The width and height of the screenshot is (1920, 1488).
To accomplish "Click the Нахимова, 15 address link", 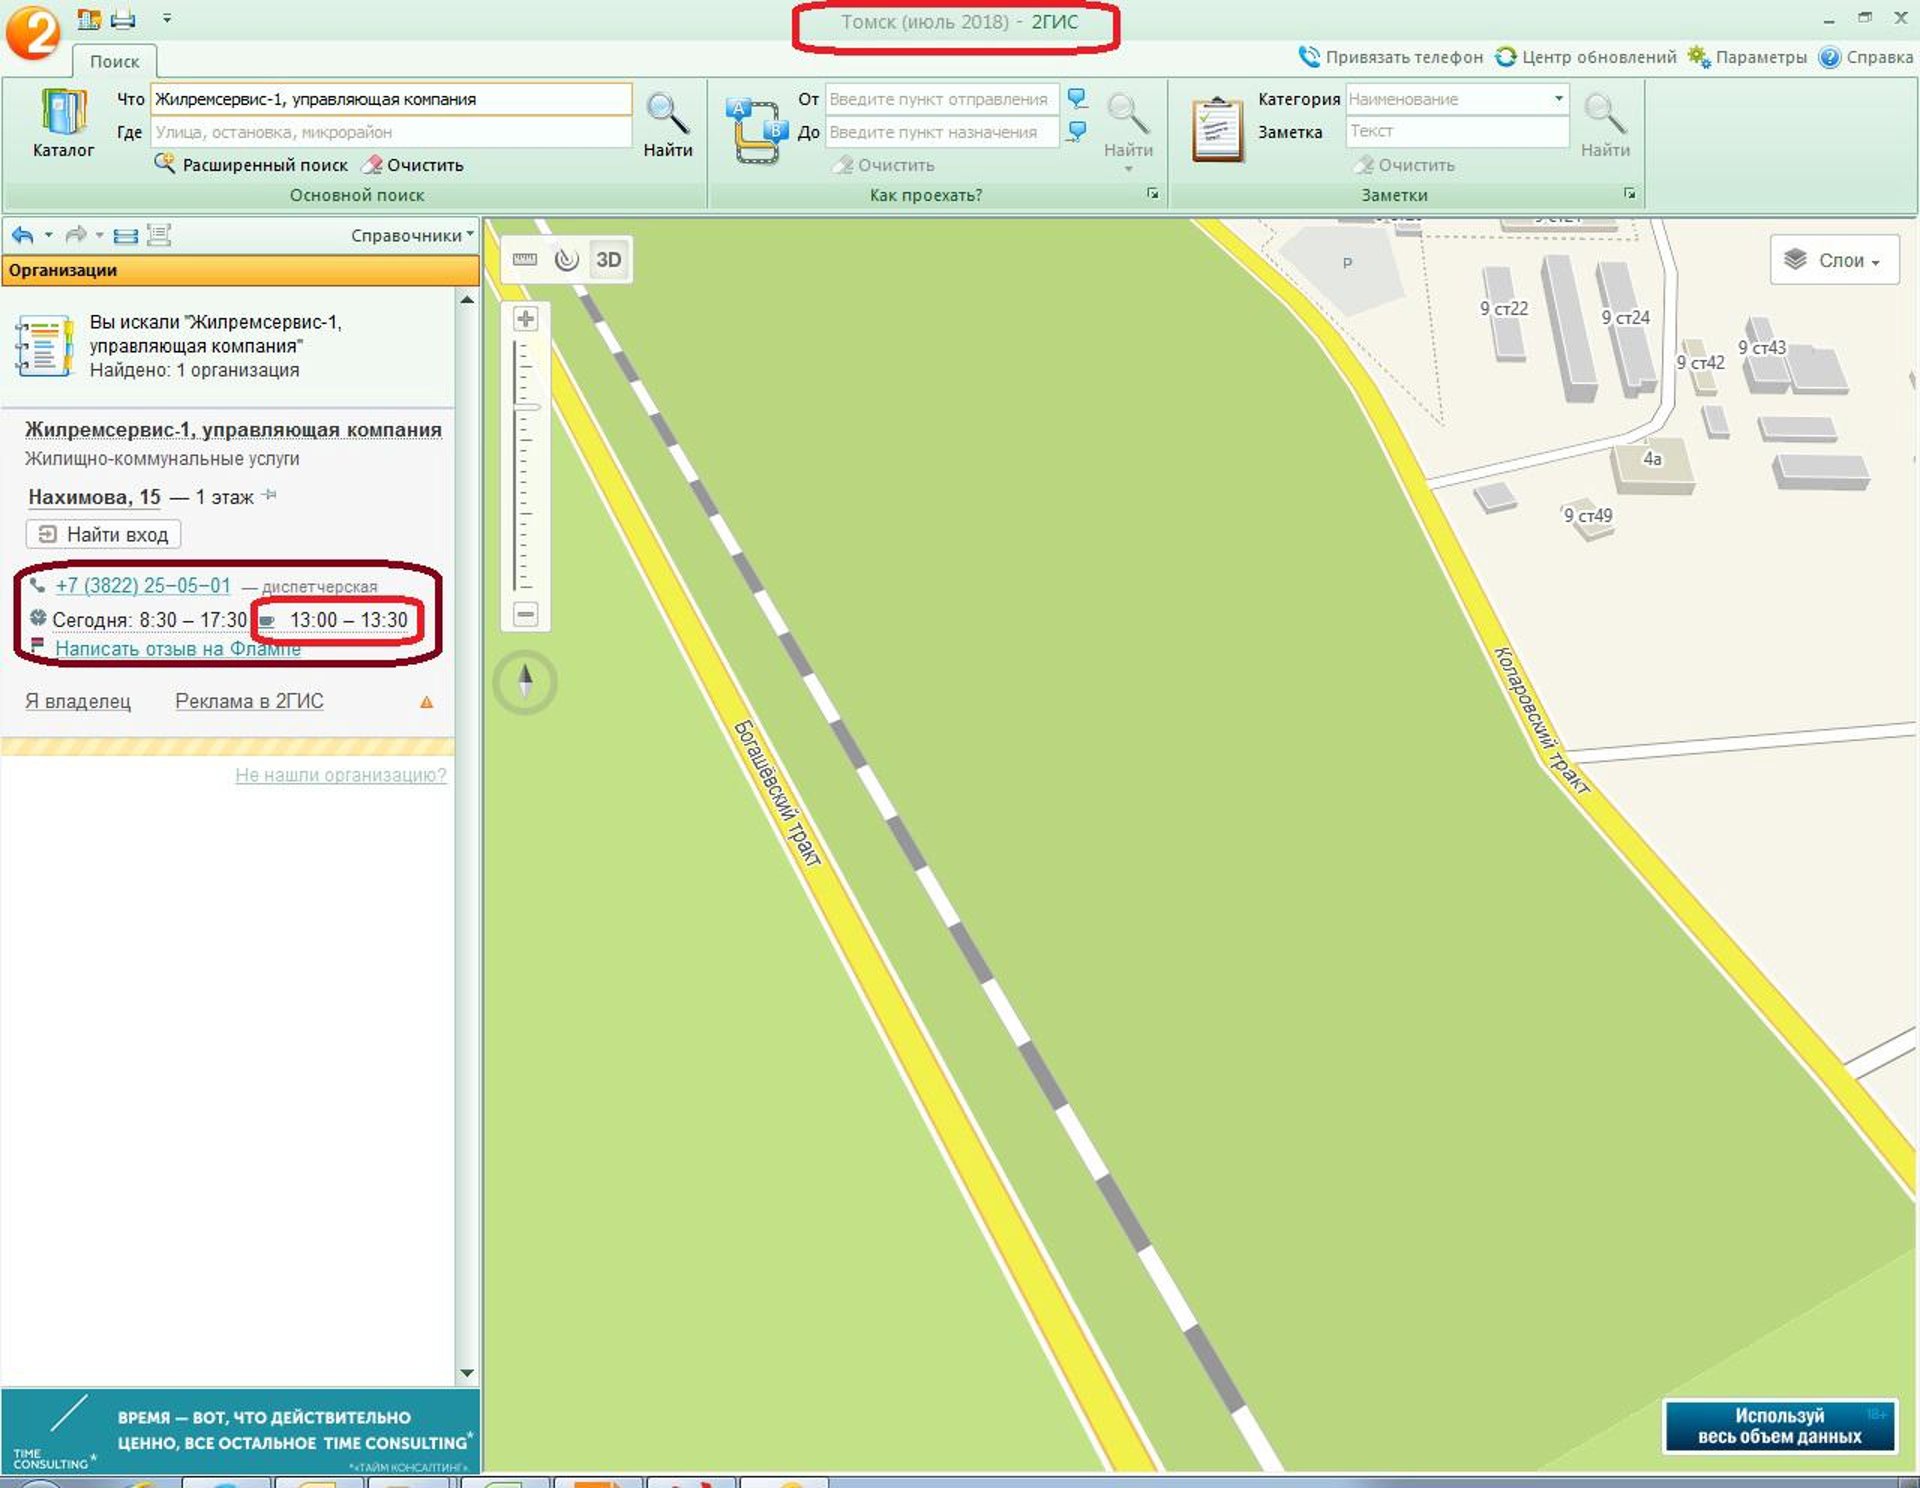I will (94, 497).
